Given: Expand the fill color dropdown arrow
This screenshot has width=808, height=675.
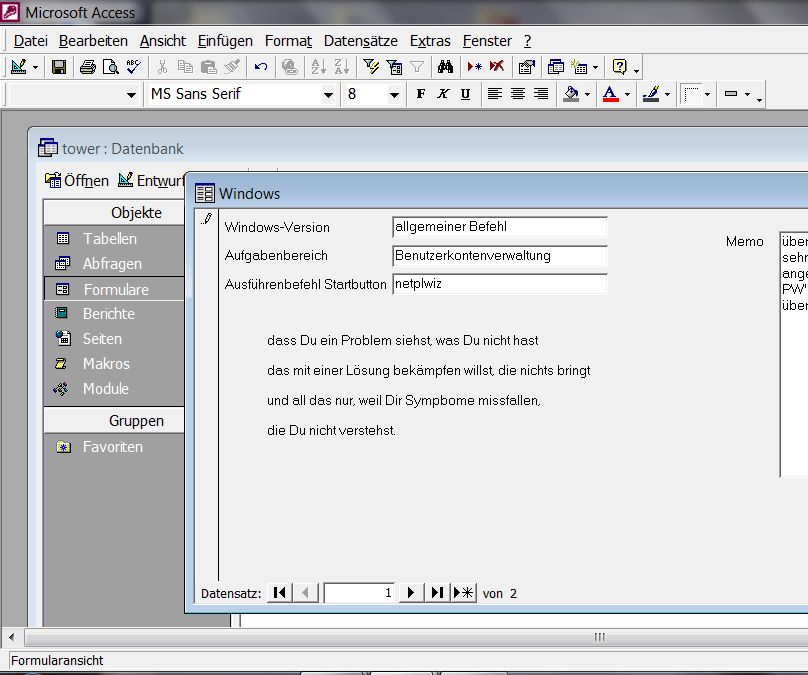Looking at the screenshot, I should pos(587,94).
